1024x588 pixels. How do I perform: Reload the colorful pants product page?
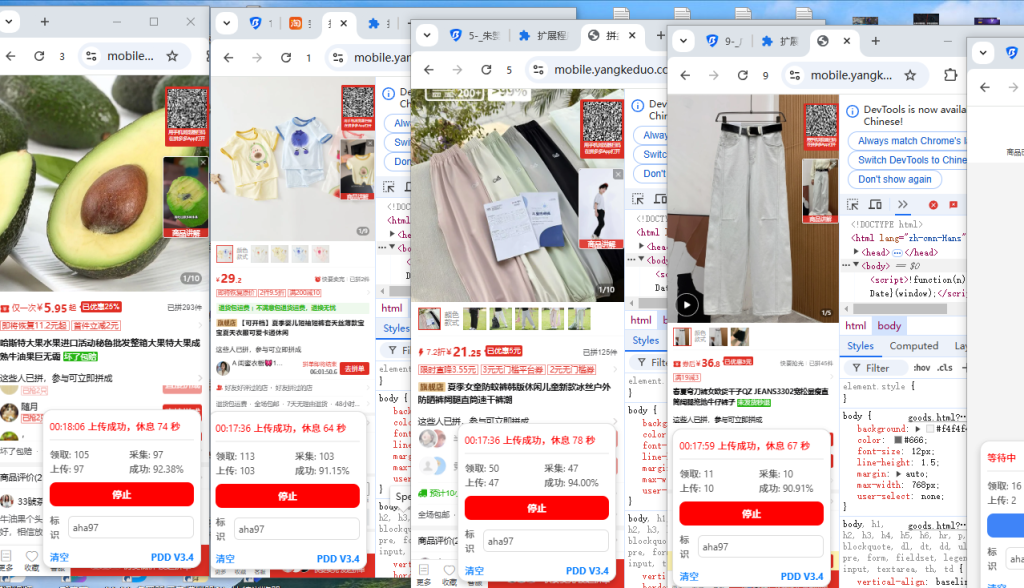click(486, 69)
